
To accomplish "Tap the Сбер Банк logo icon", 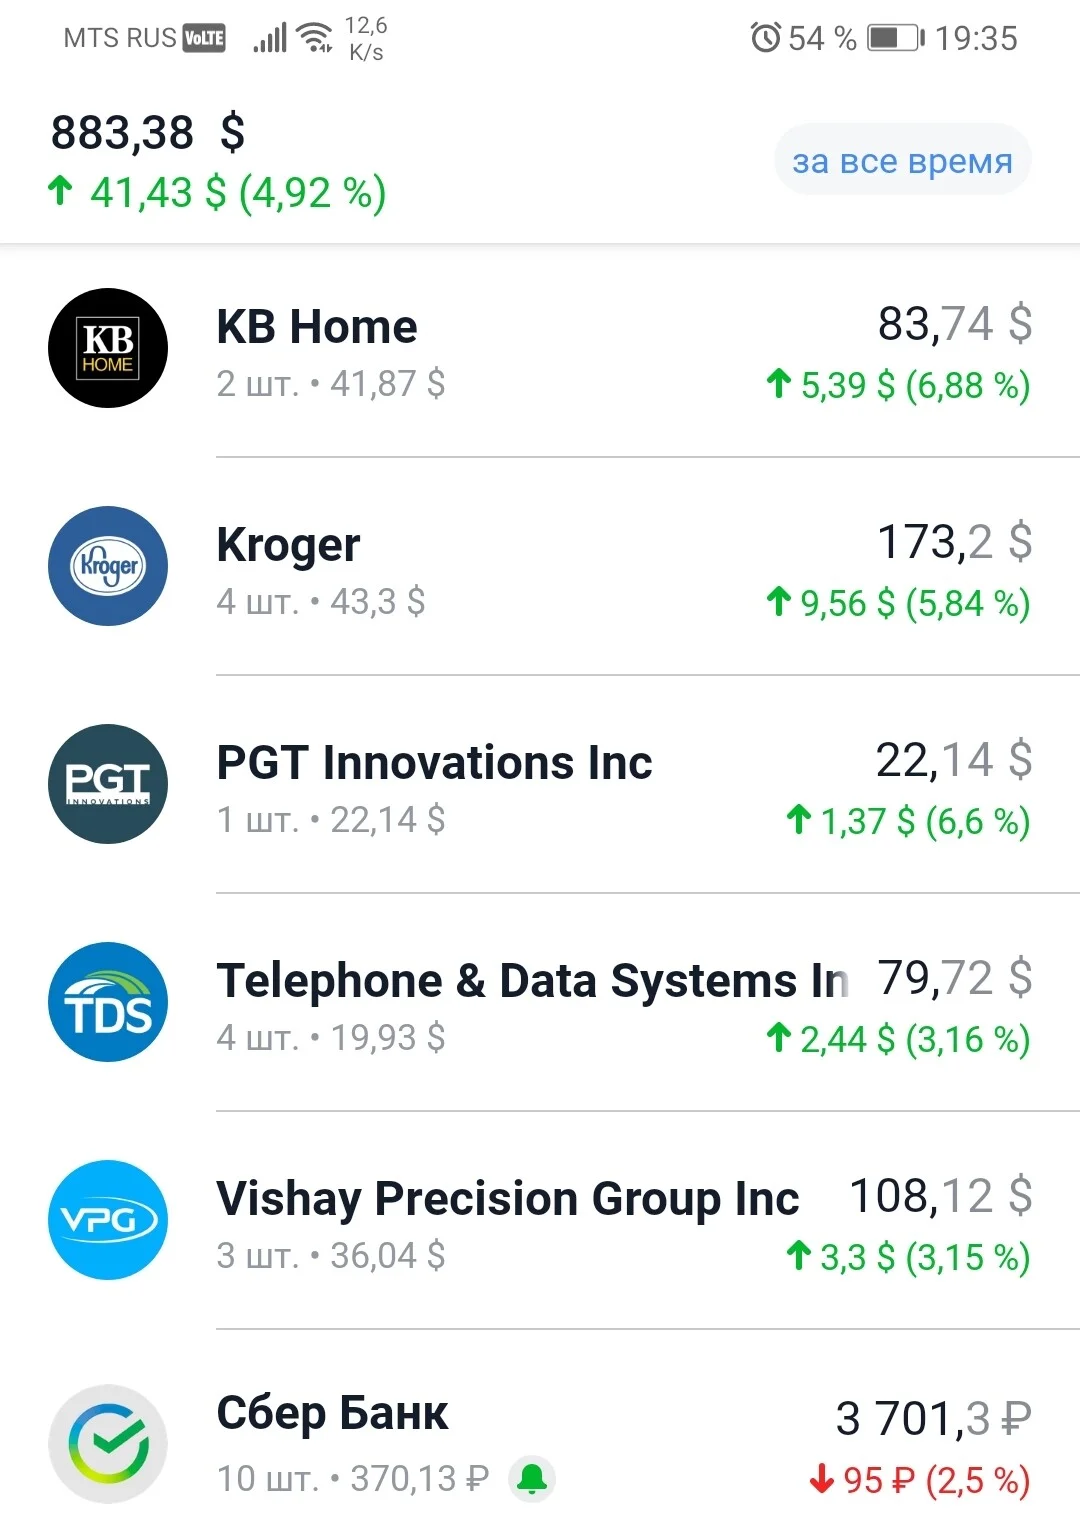I will (108, 1444).
